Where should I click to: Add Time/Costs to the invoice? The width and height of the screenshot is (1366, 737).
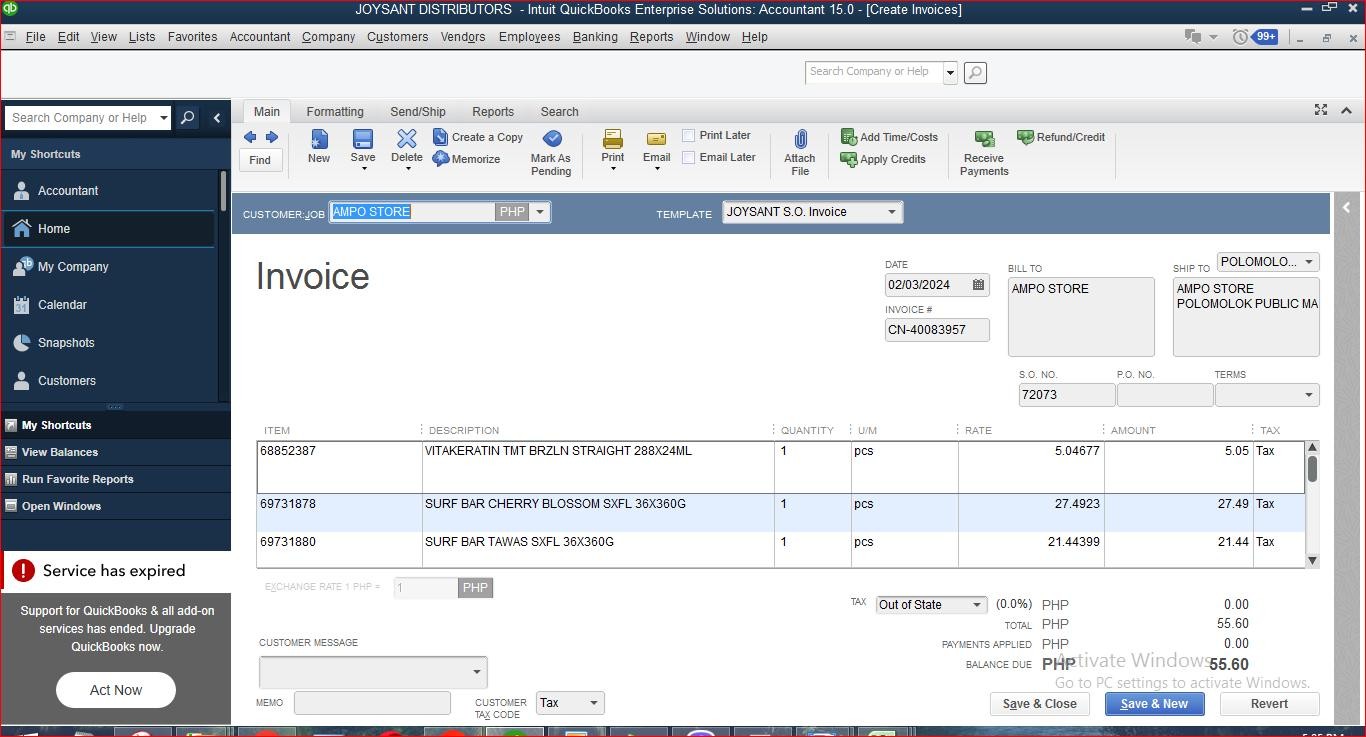coord(889,137)
